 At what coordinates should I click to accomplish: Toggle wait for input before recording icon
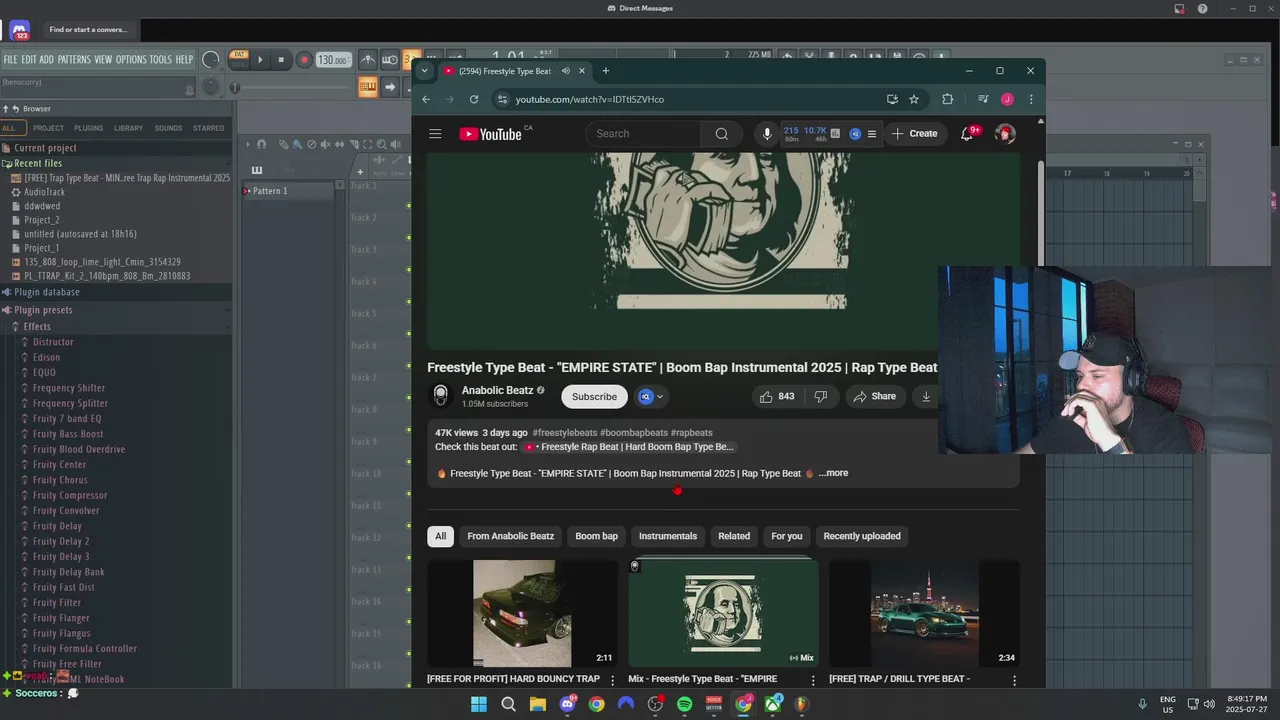pyautogui.click(x=390, y=60)
